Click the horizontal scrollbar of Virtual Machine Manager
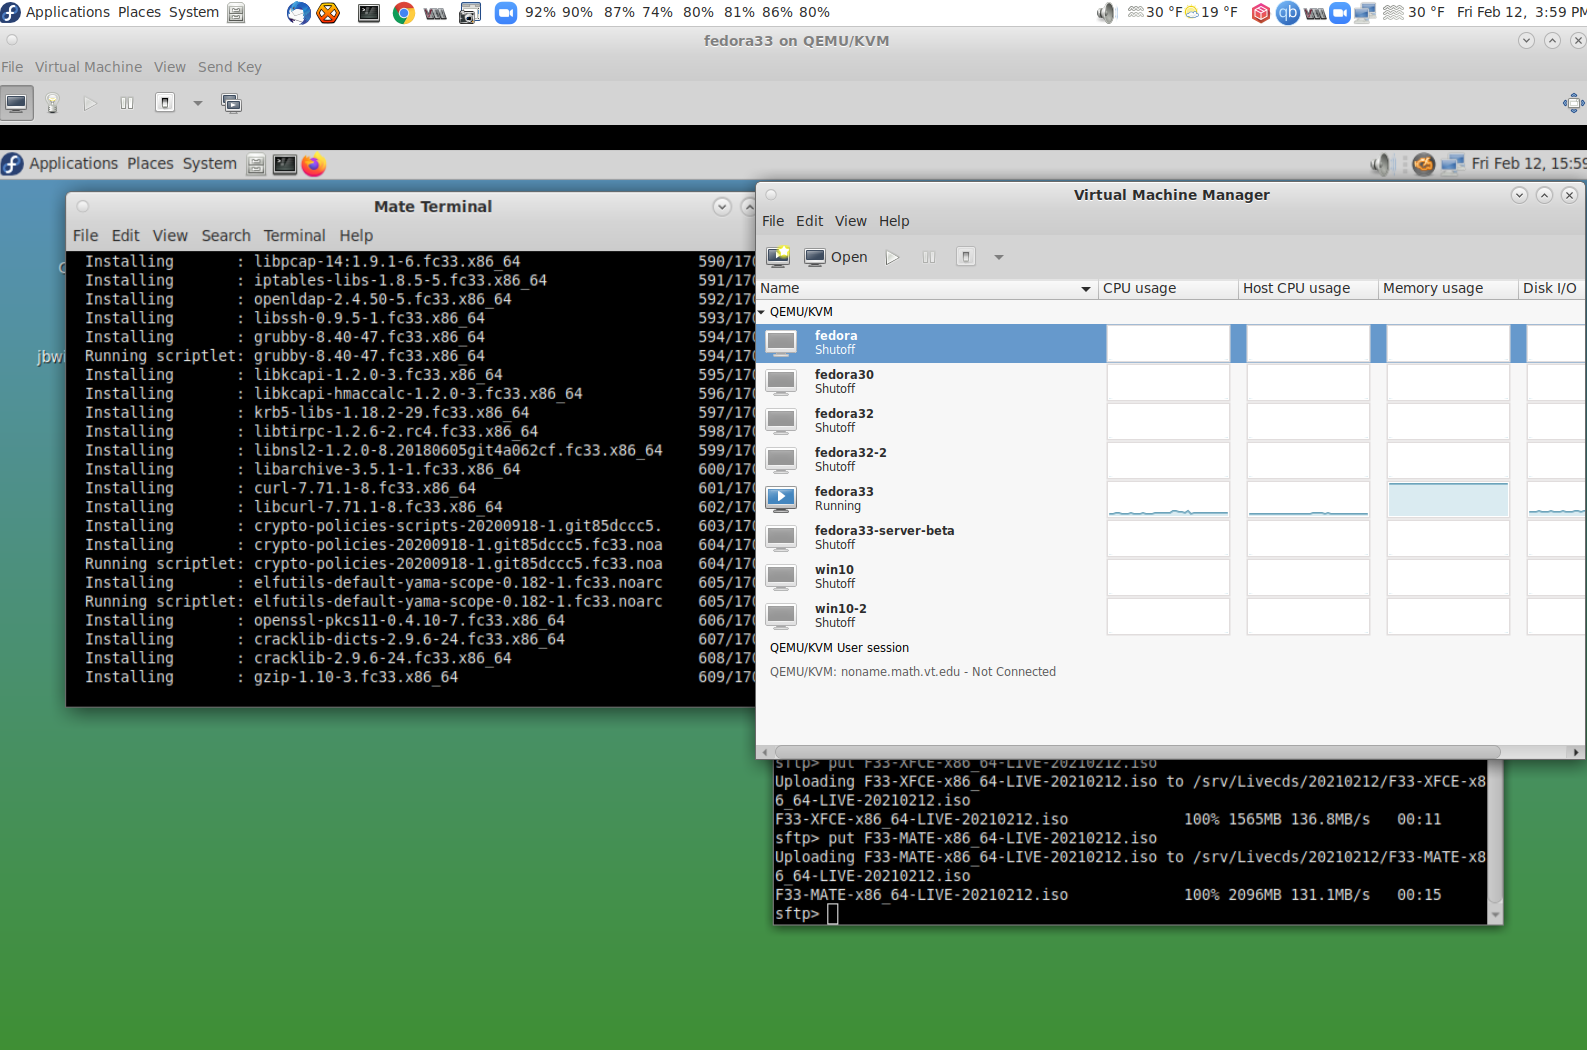 click(x=1136, y=752)
